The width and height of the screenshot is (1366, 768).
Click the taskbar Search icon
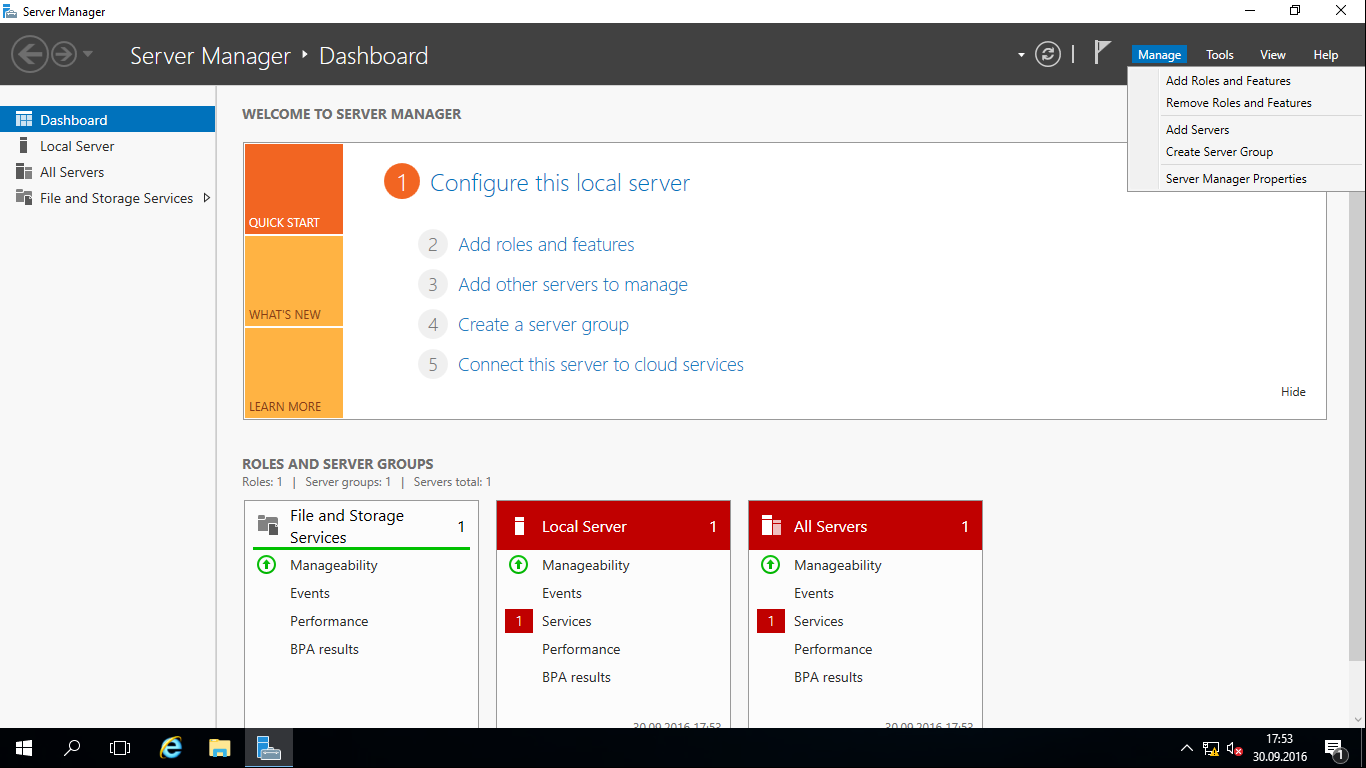(x=72, y=748)
